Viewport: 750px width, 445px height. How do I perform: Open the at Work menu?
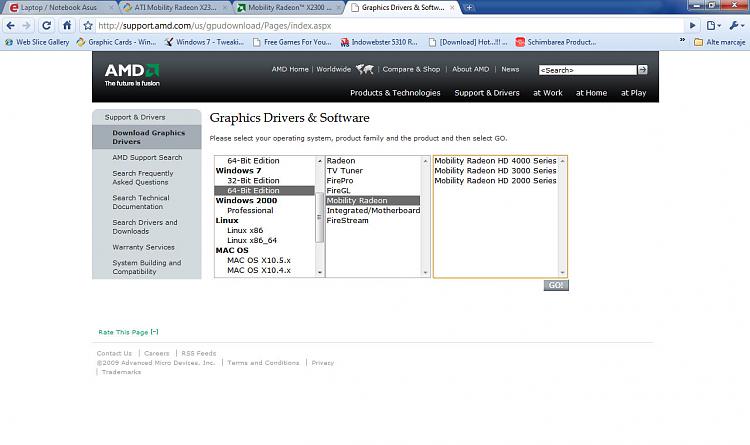[548, 93]
